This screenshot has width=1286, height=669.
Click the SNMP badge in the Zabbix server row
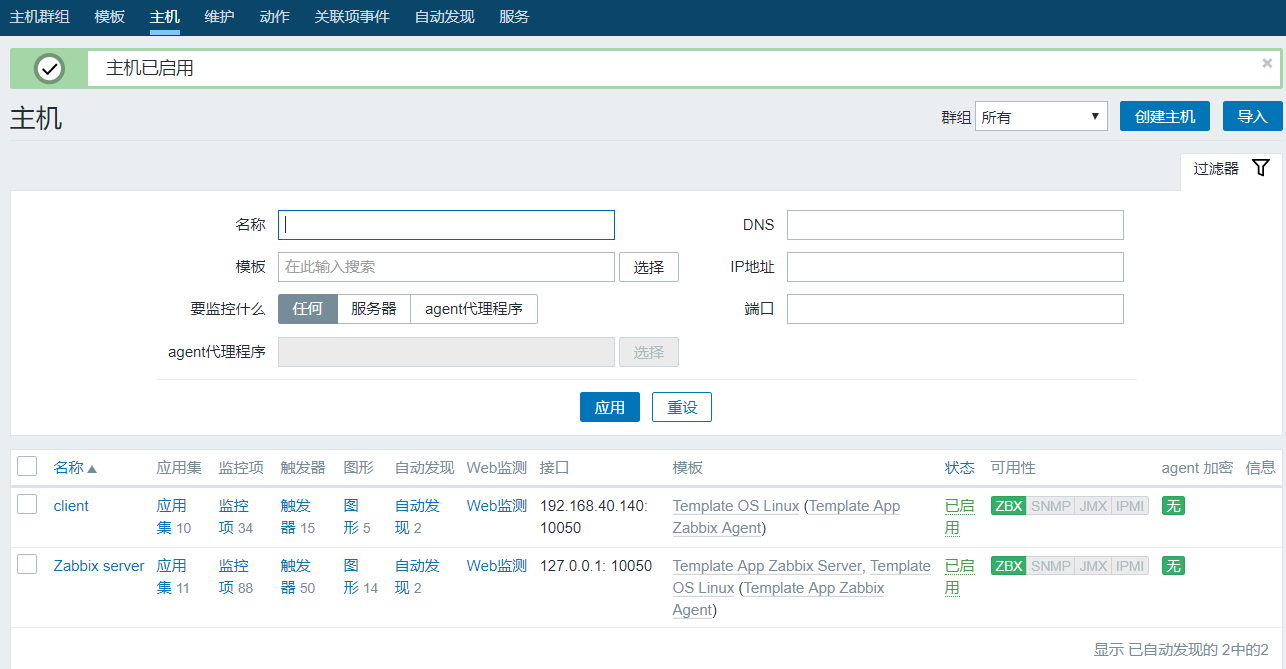coord(1051,566)
